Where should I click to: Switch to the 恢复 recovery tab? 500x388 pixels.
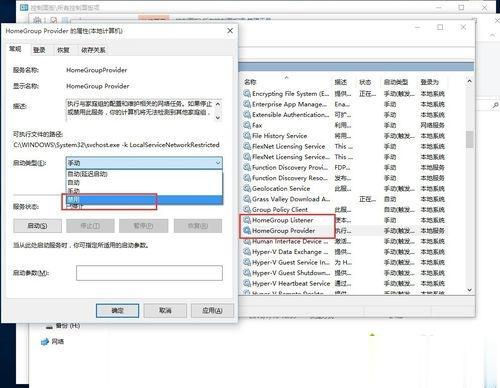point(63,50)
